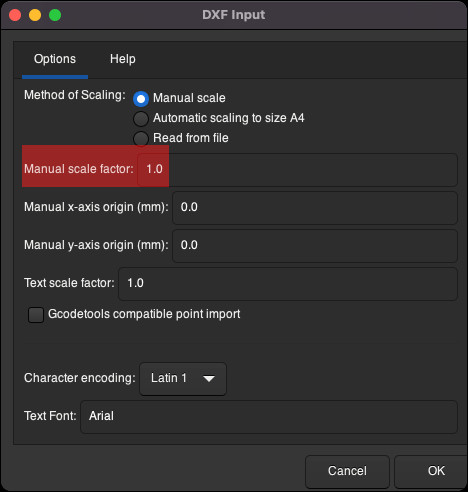Click the Text Font field with Arial
468x492 pixels.
[269, 417]
